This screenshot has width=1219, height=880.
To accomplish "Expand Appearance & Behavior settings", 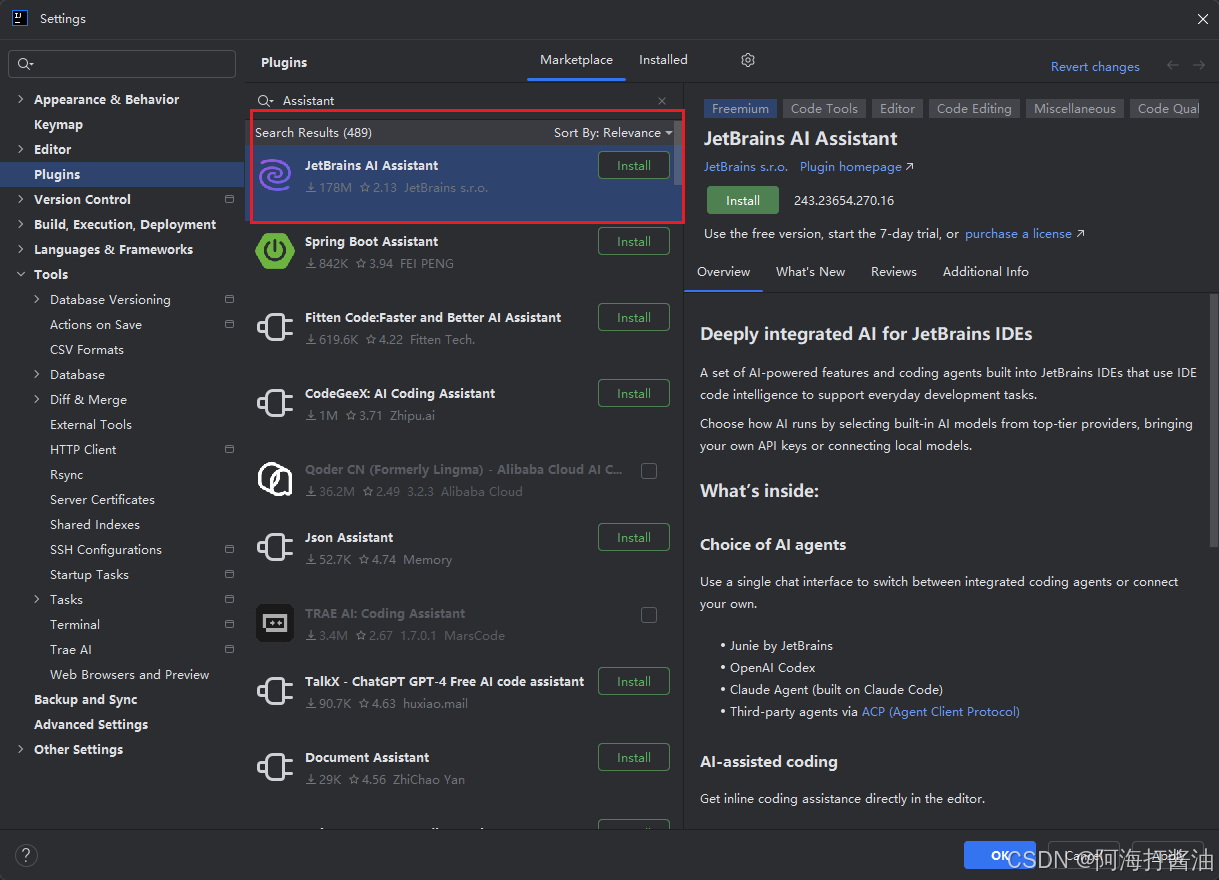I will click(x=21, y=100).
